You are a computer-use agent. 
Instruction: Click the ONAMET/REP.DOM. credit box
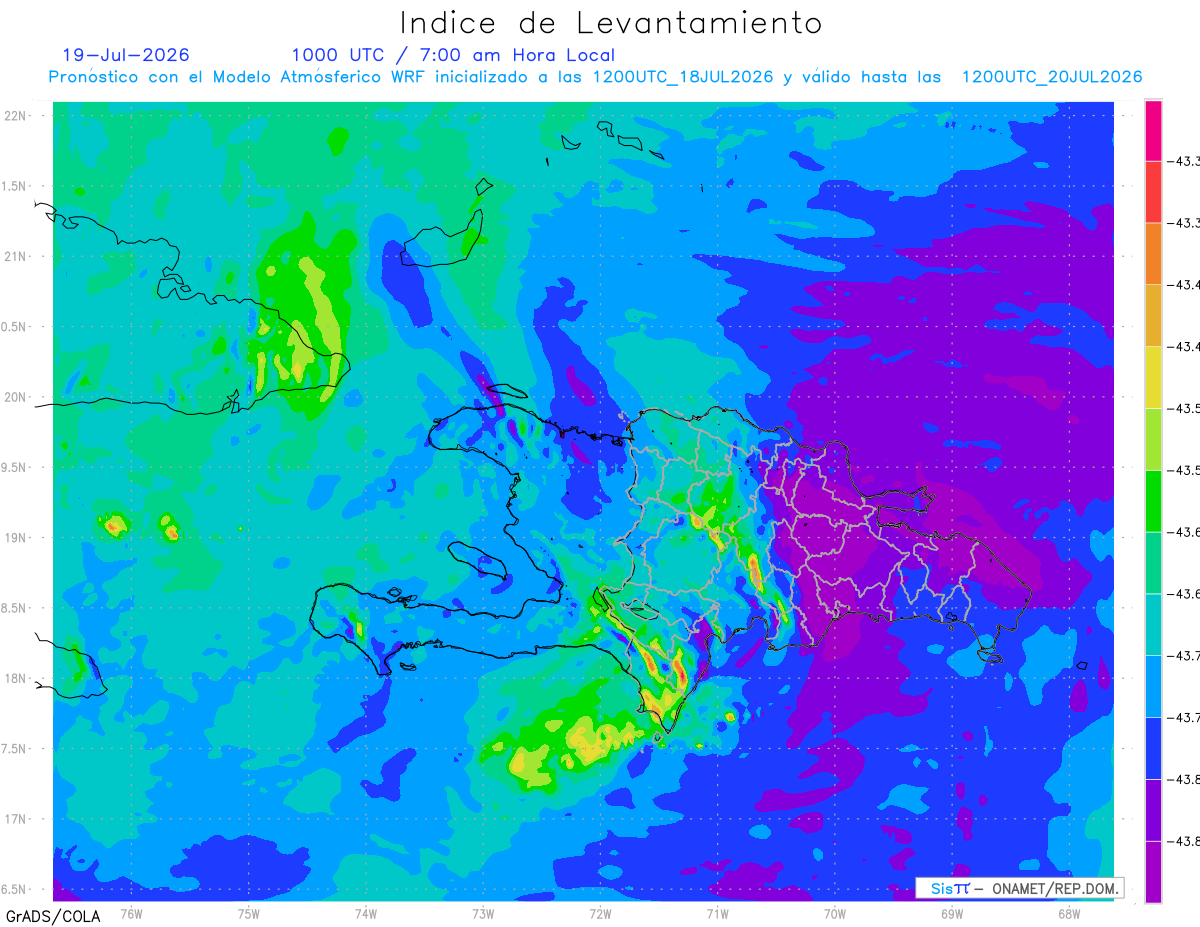coord(1020,888)
